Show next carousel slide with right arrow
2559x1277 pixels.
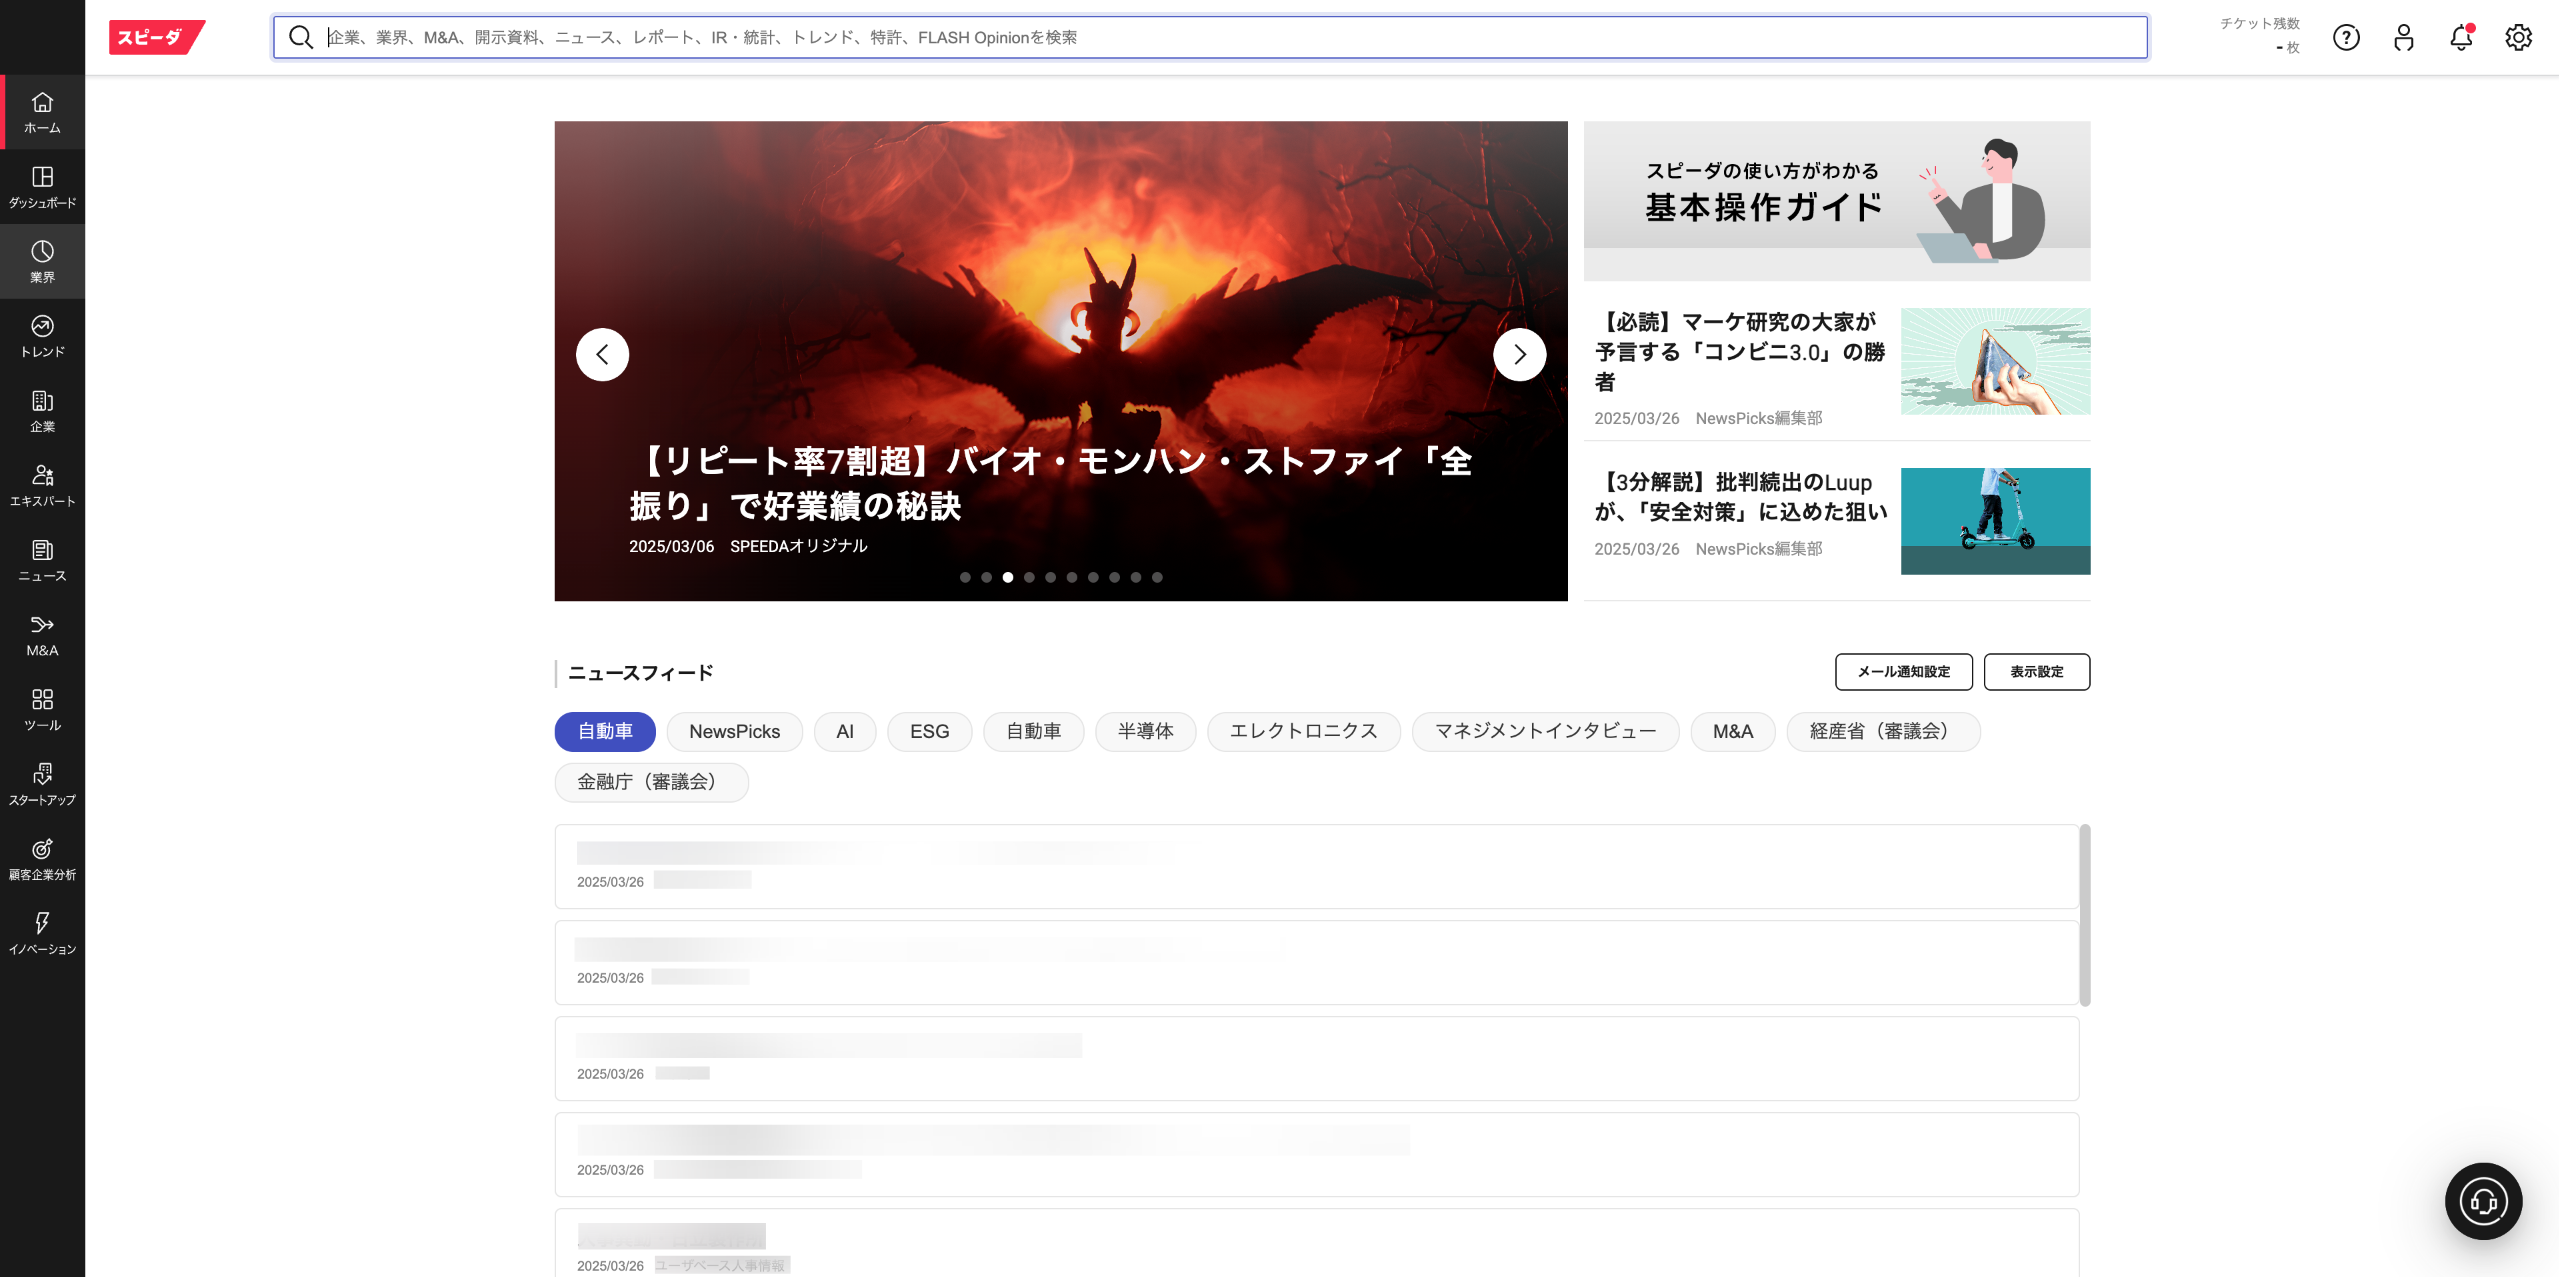(1519, 354)
